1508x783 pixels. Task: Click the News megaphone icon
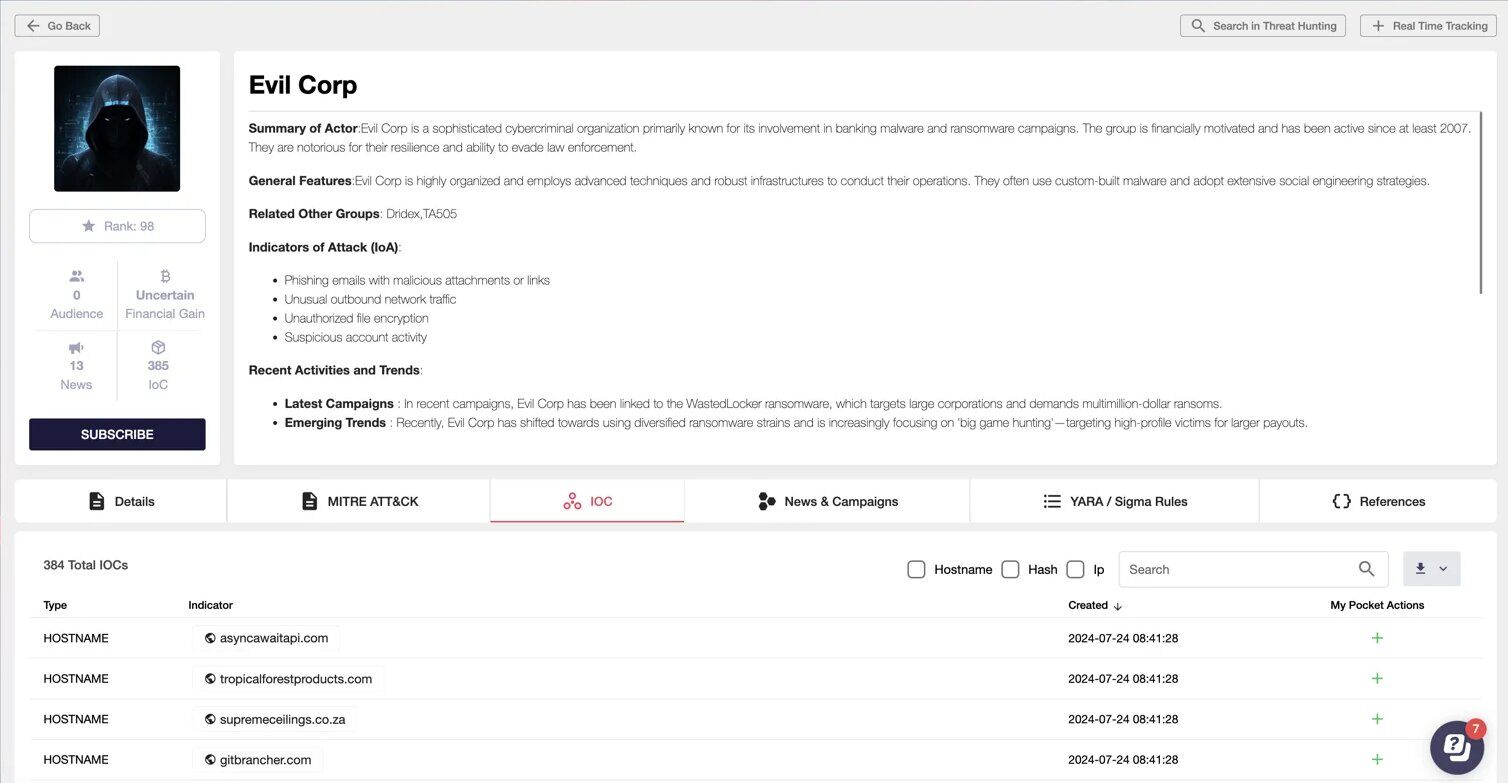[x=76, y=347]
